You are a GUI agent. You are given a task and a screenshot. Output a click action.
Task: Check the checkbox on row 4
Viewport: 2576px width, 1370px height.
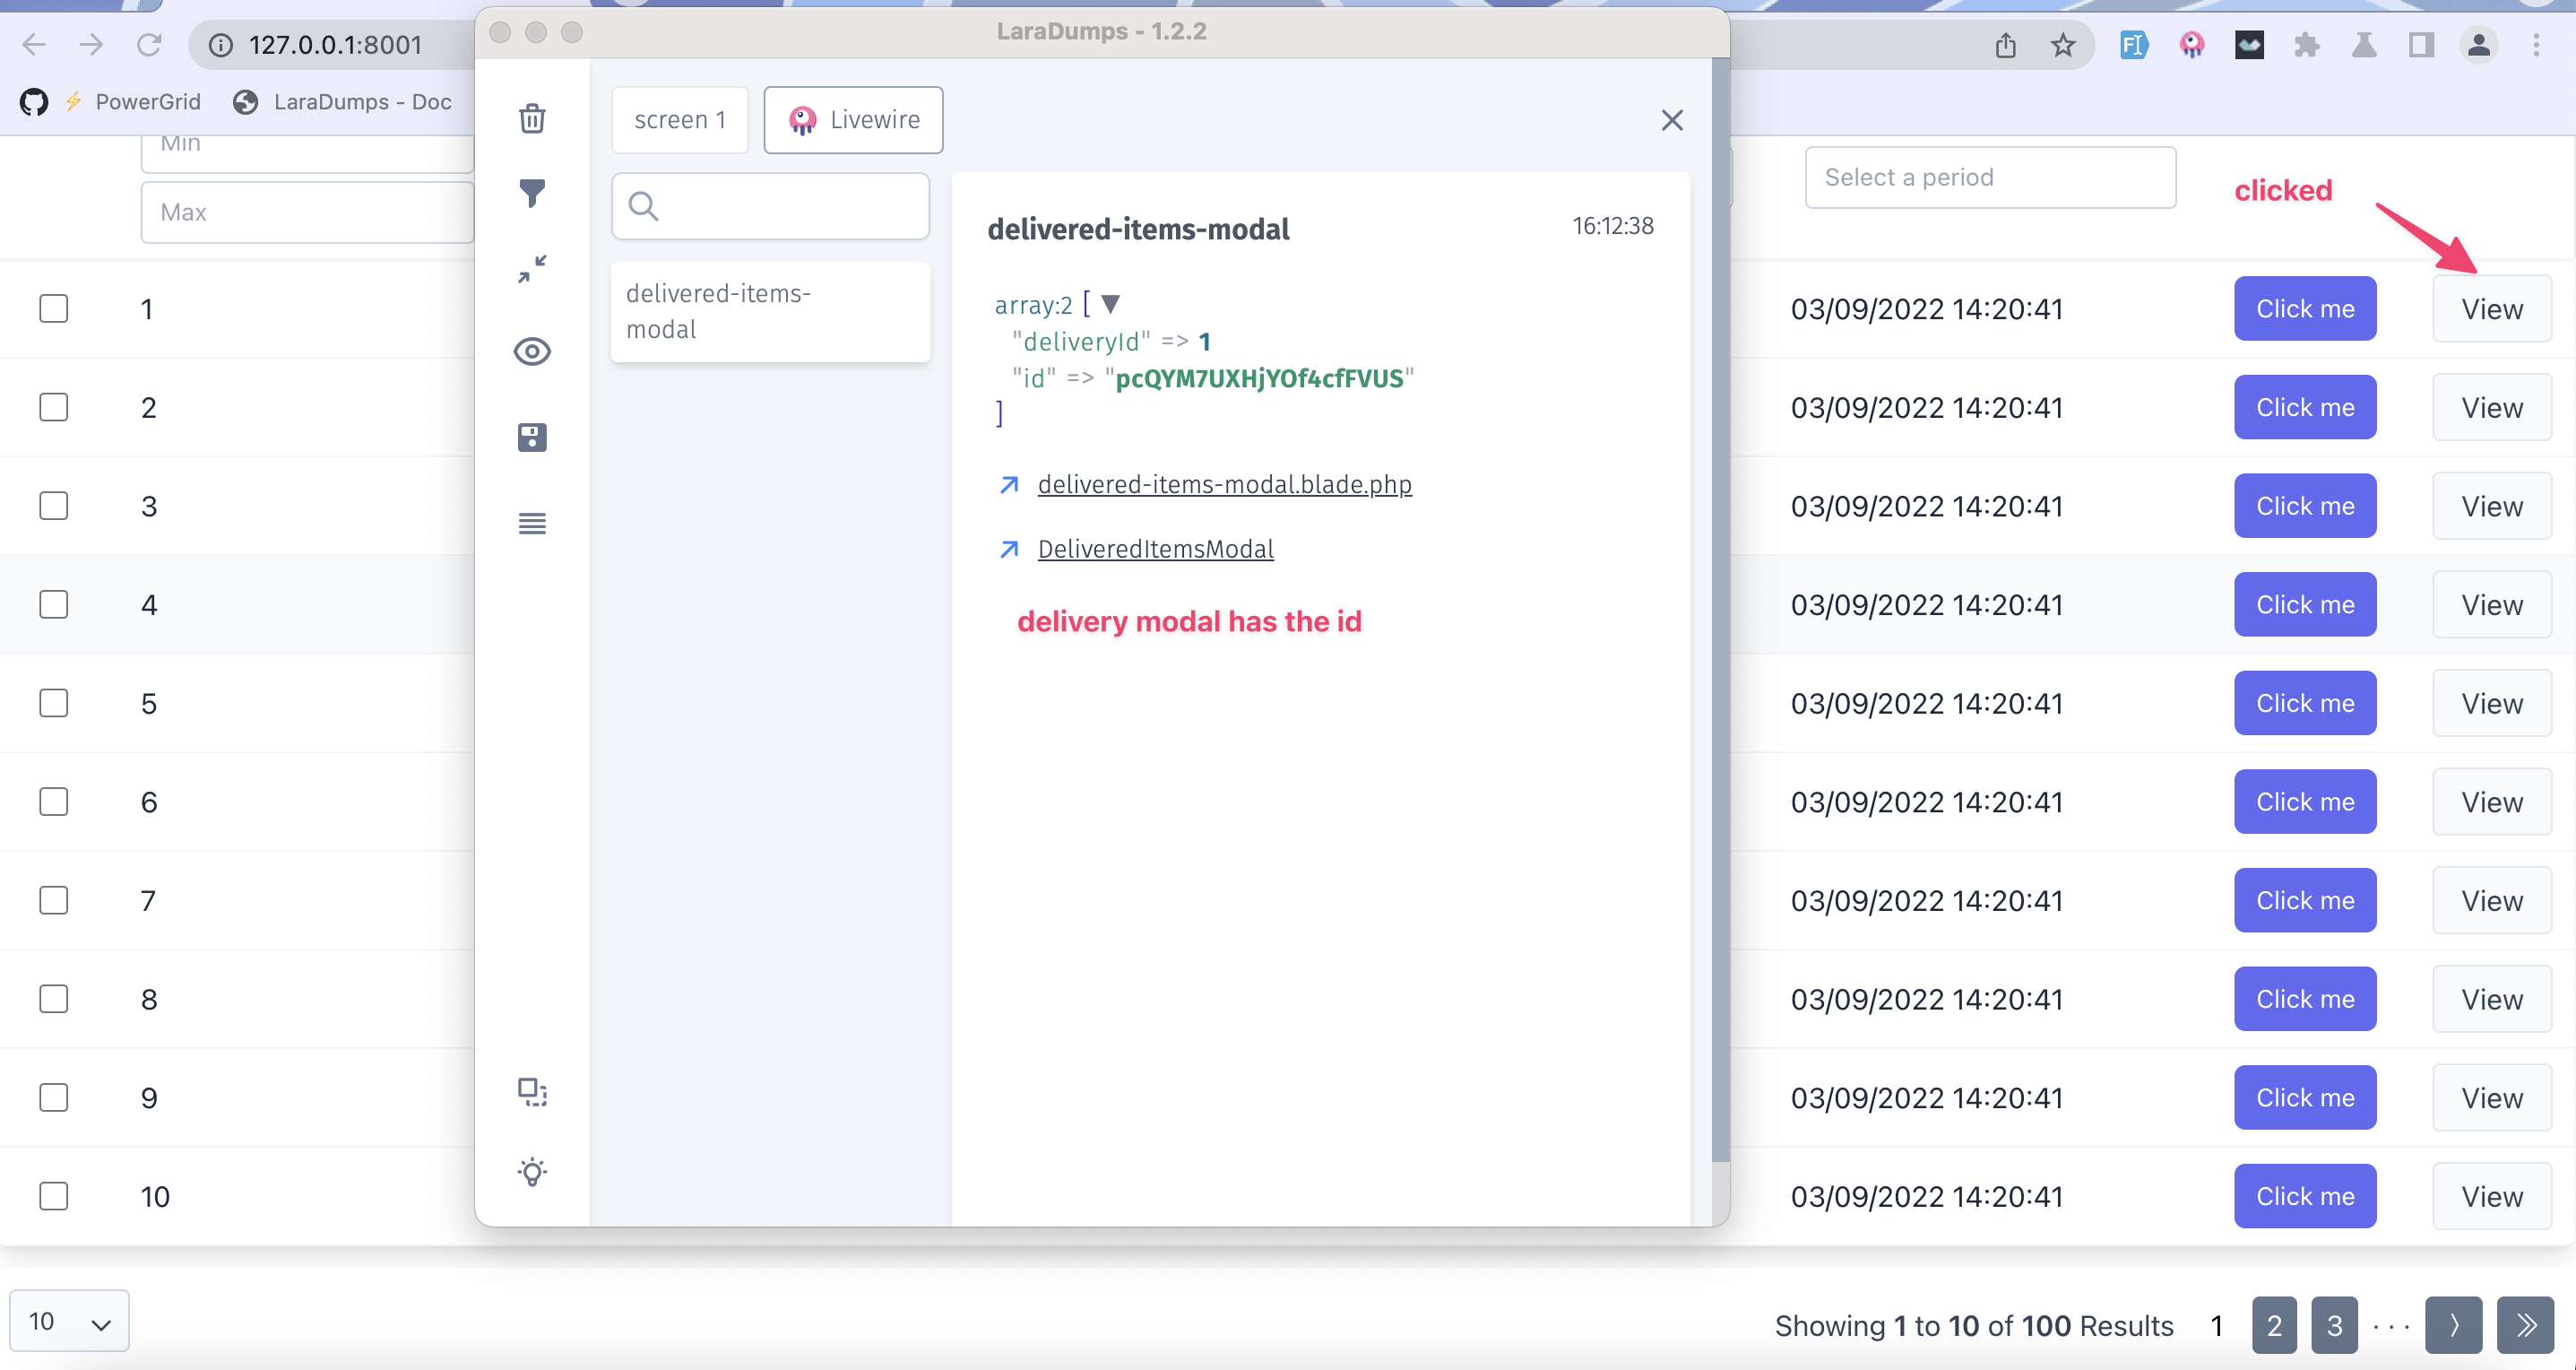[x=54, y=604]
